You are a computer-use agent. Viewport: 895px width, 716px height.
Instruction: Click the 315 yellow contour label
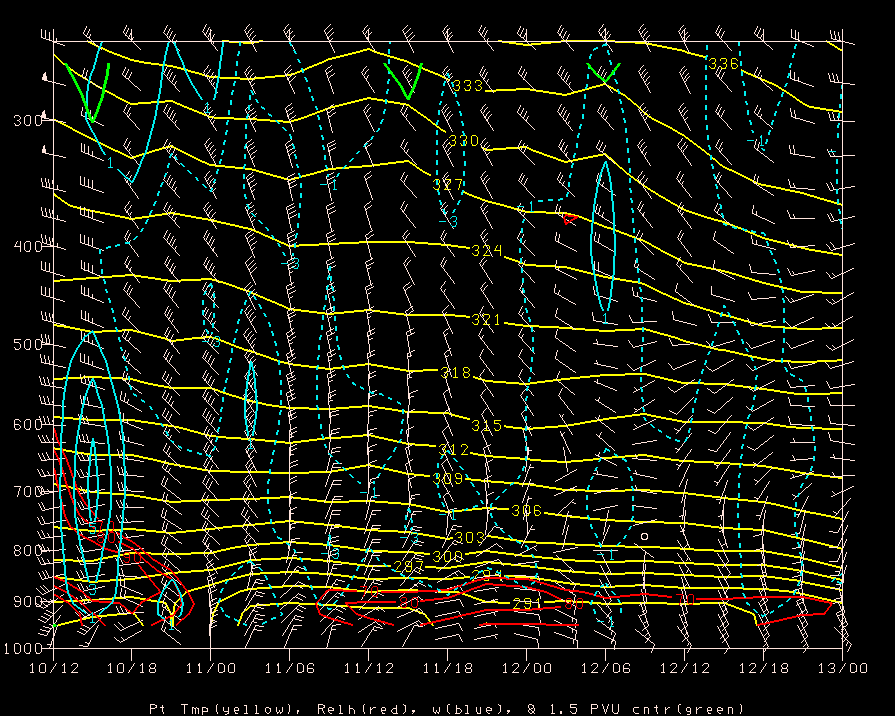[486, 426]
